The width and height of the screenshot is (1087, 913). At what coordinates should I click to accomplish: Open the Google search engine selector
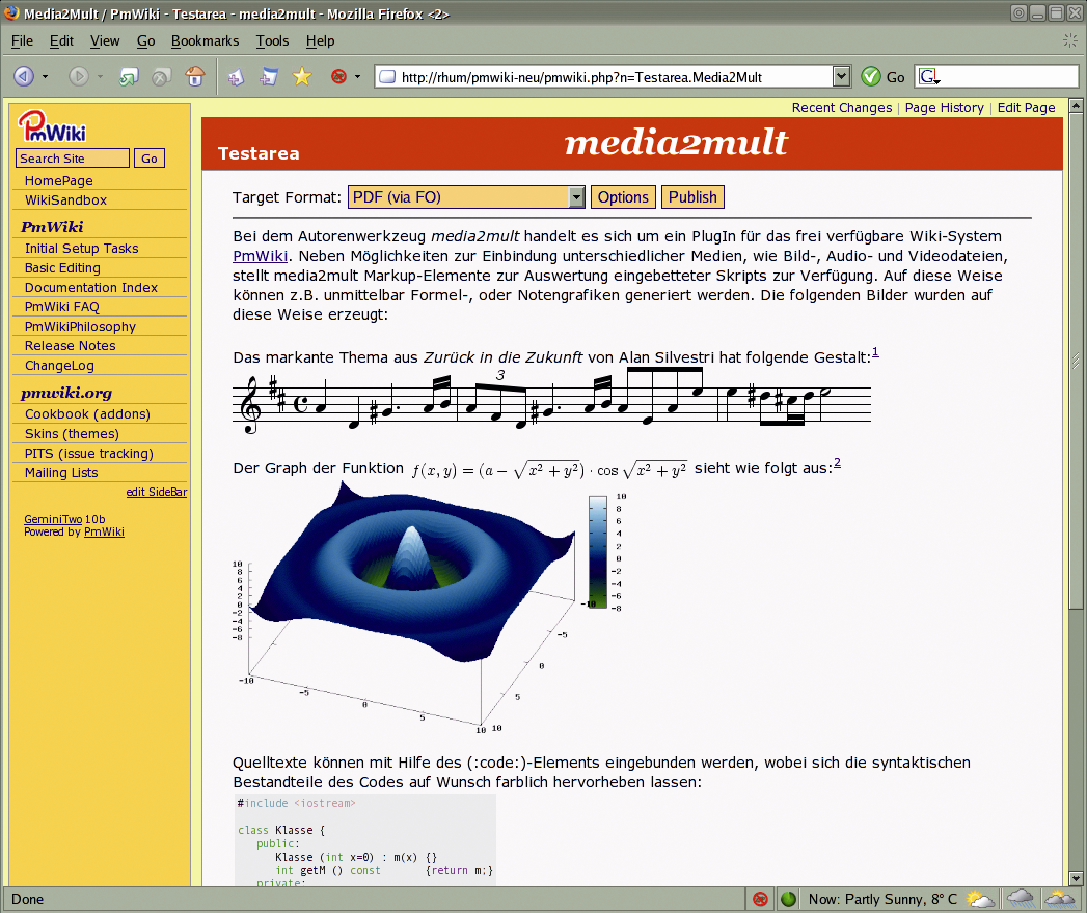click(929, 76)
